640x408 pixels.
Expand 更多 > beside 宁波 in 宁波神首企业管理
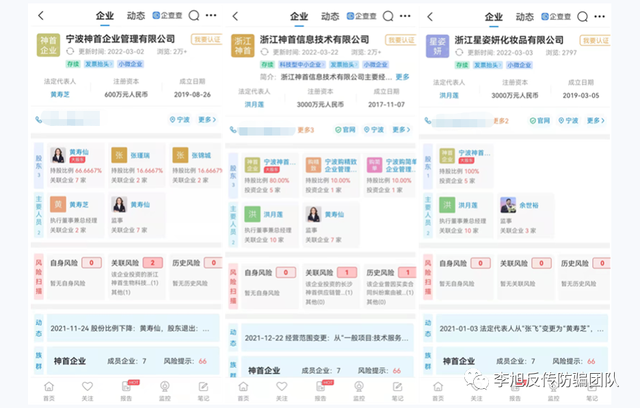pos(207,120)
